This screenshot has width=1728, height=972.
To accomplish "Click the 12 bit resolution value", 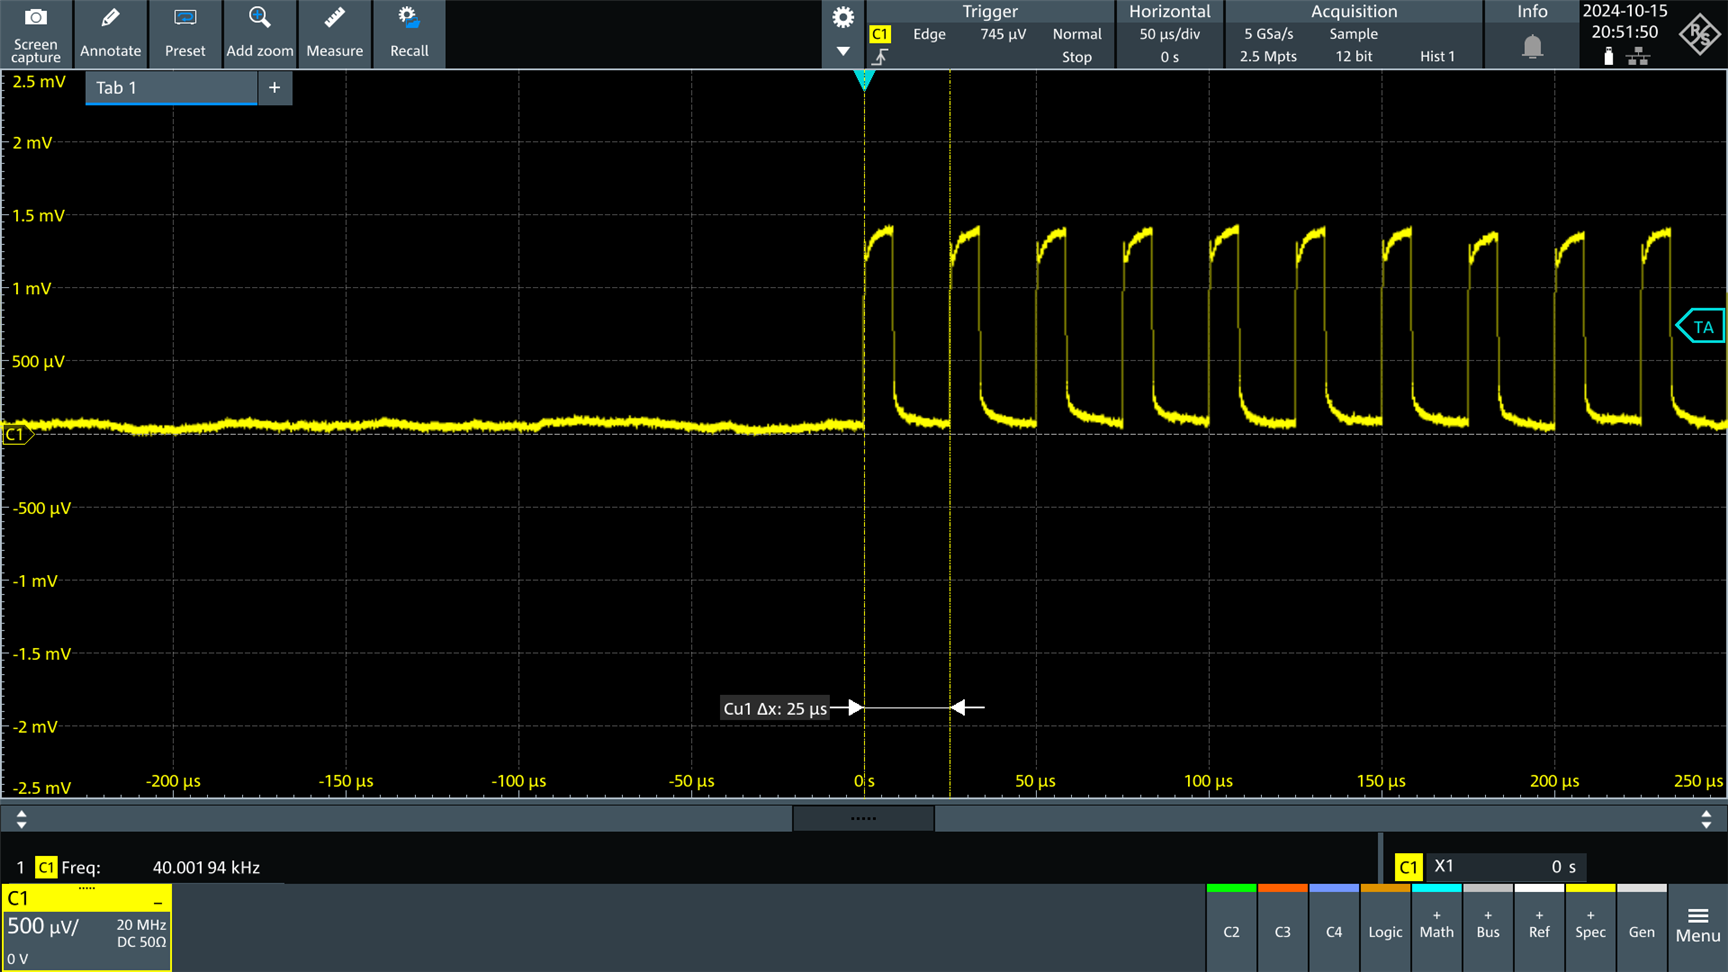I will click(x=1354, y=57).
